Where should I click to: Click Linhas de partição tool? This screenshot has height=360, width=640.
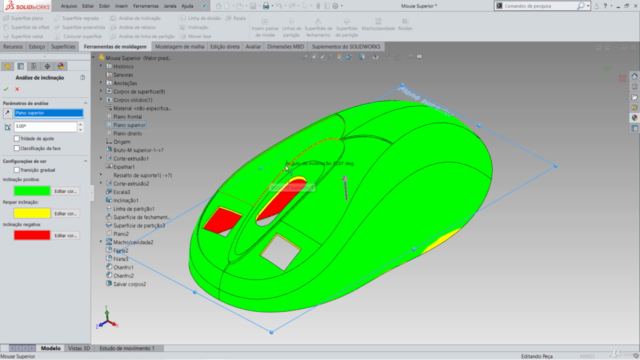tap(291, 28)
